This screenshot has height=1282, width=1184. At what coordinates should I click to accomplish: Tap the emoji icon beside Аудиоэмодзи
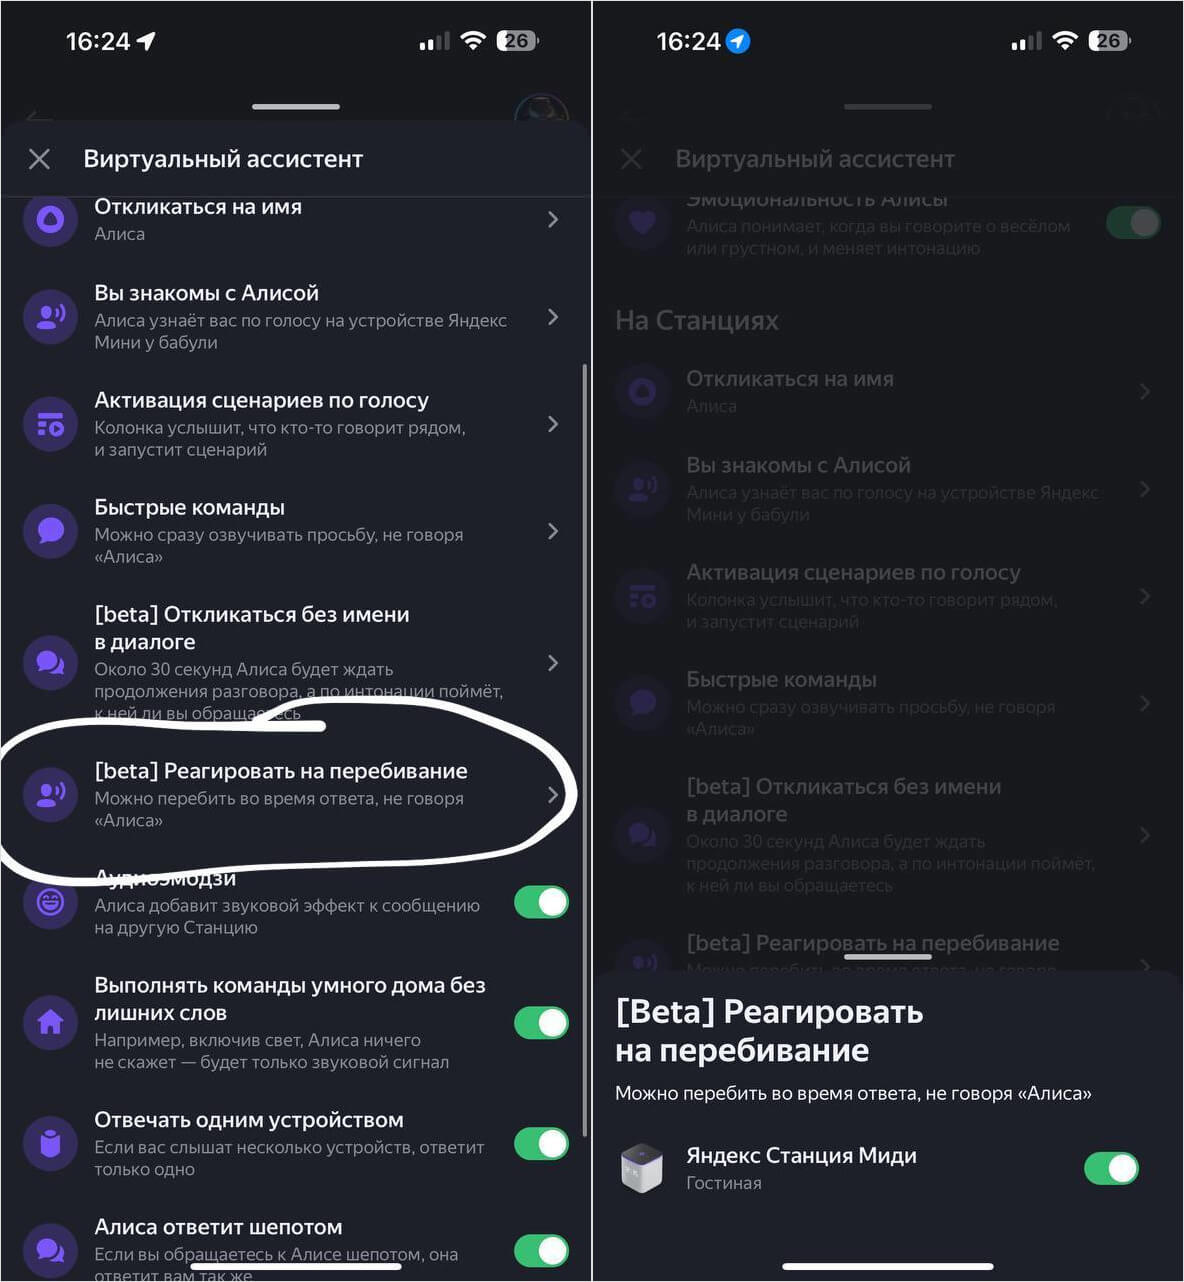click(x=50, y=902)
